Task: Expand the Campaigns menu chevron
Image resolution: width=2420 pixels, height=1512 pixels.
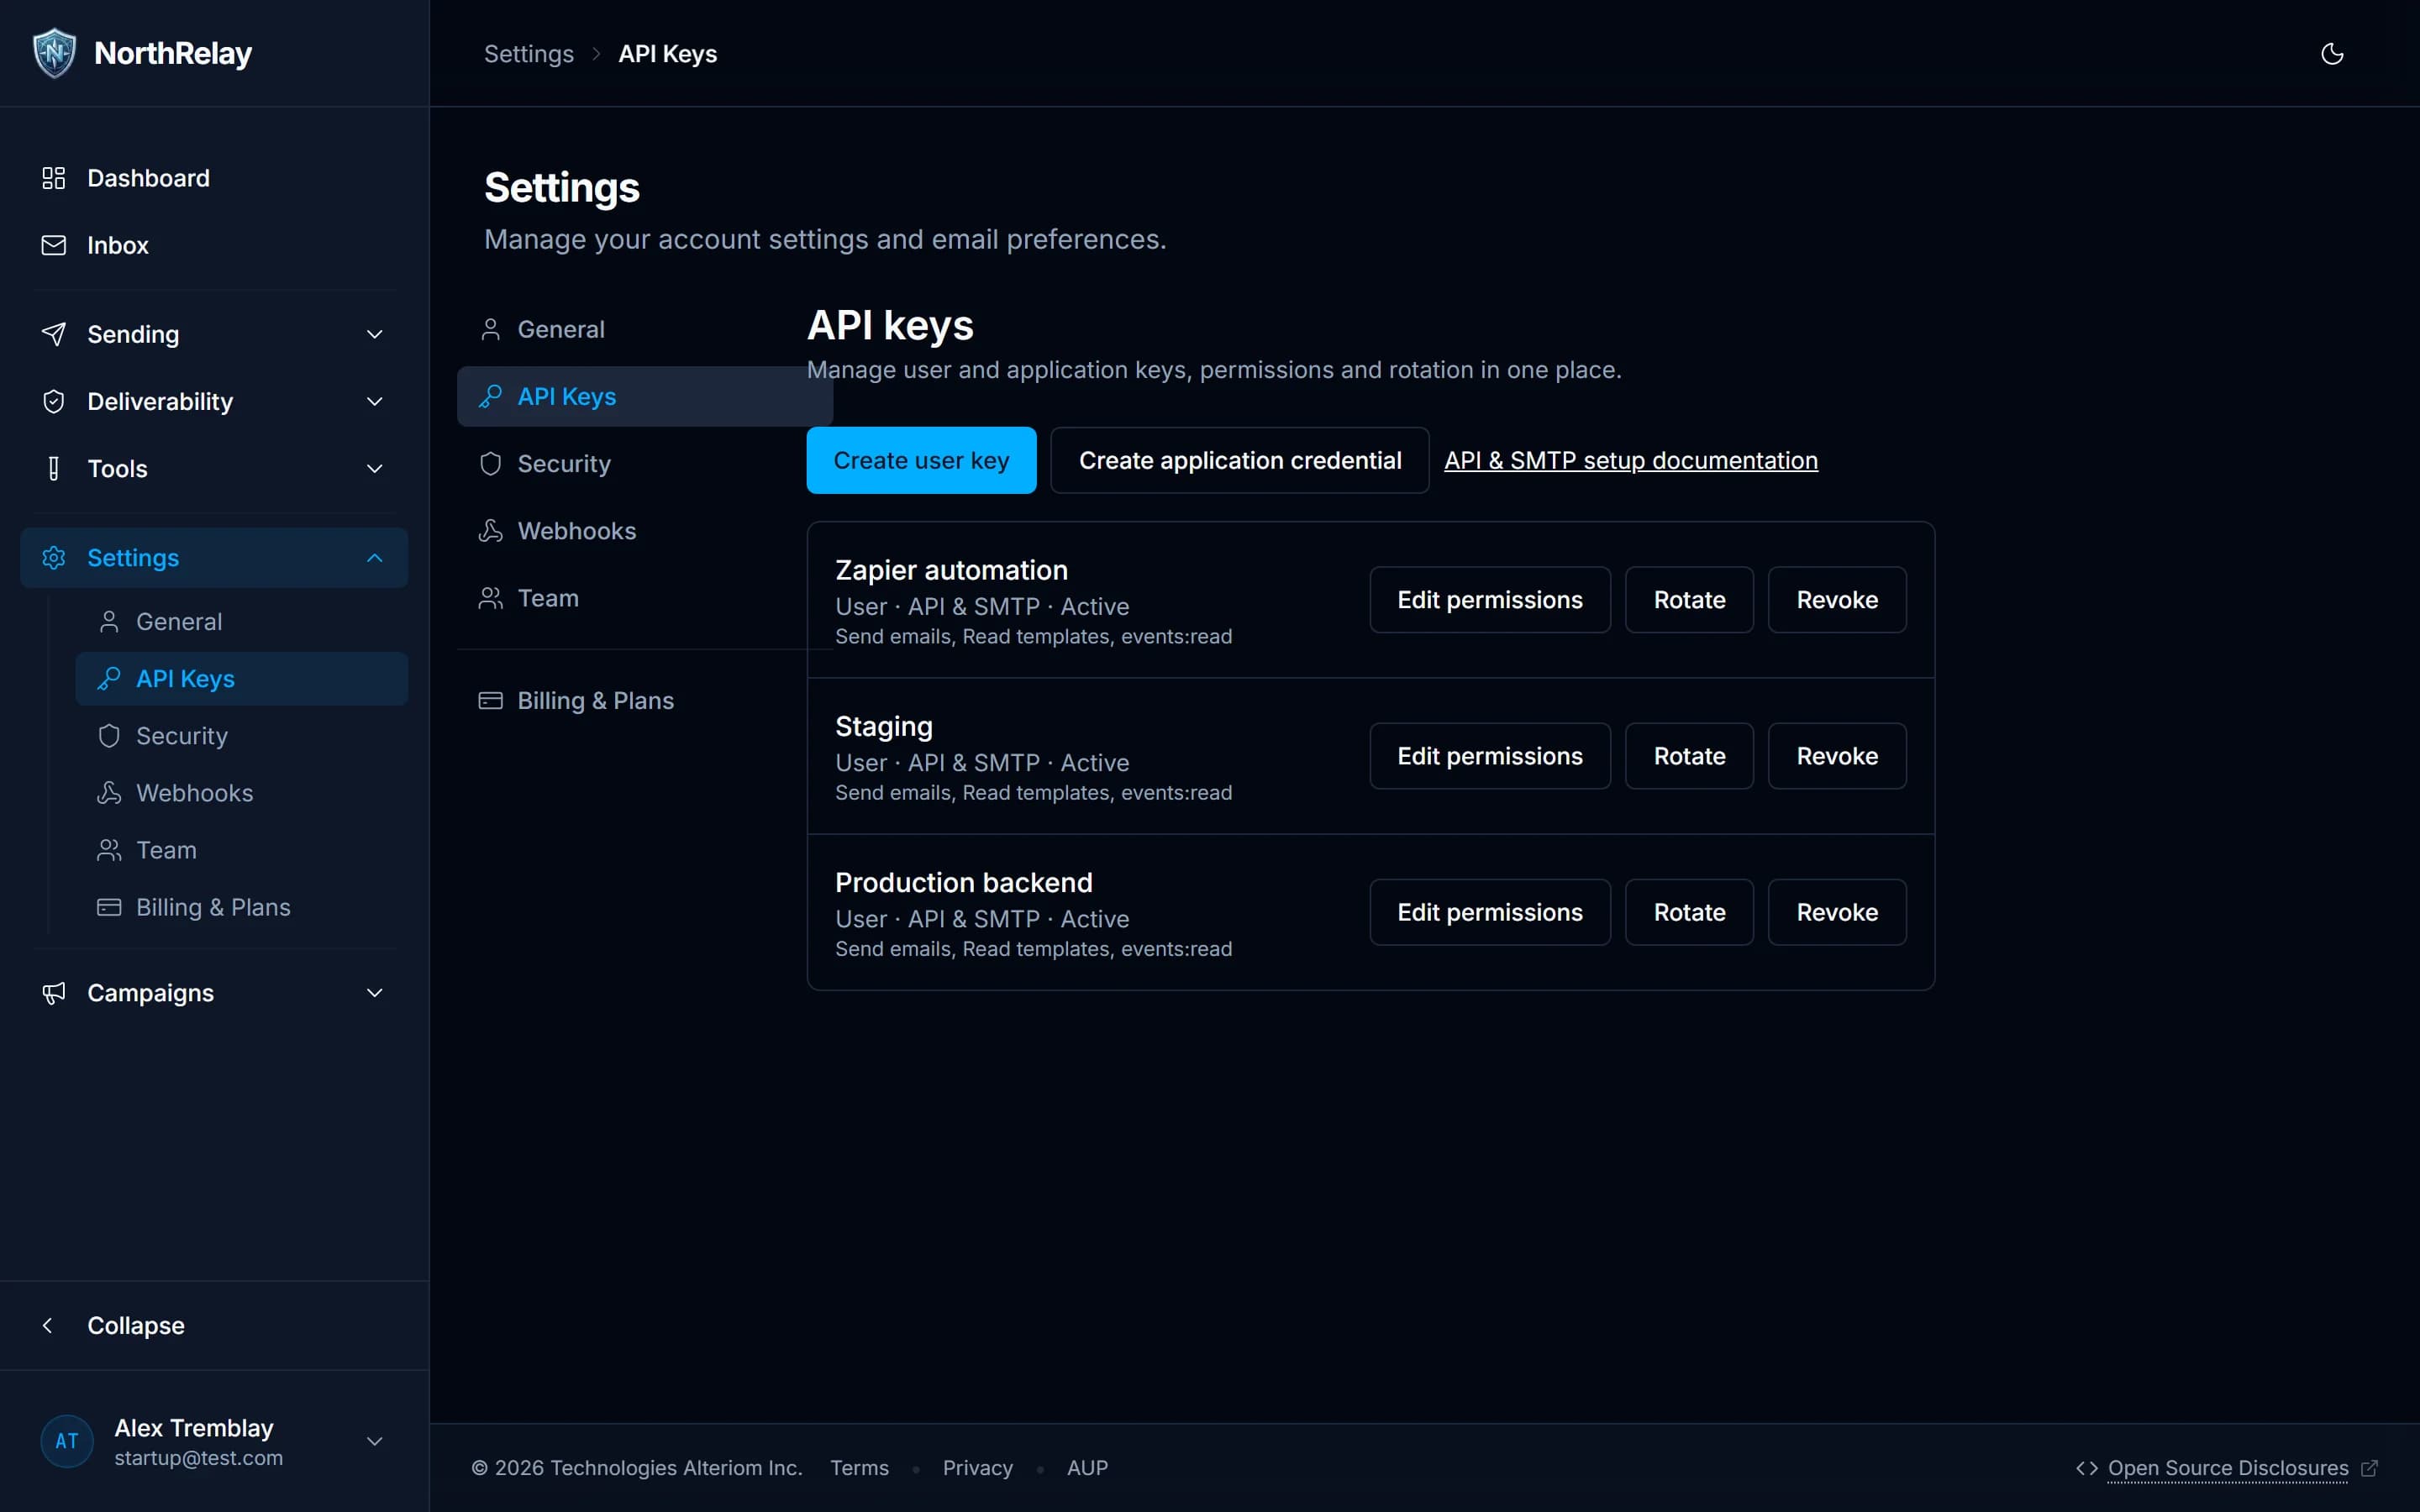Action: [x=375, y=993]
